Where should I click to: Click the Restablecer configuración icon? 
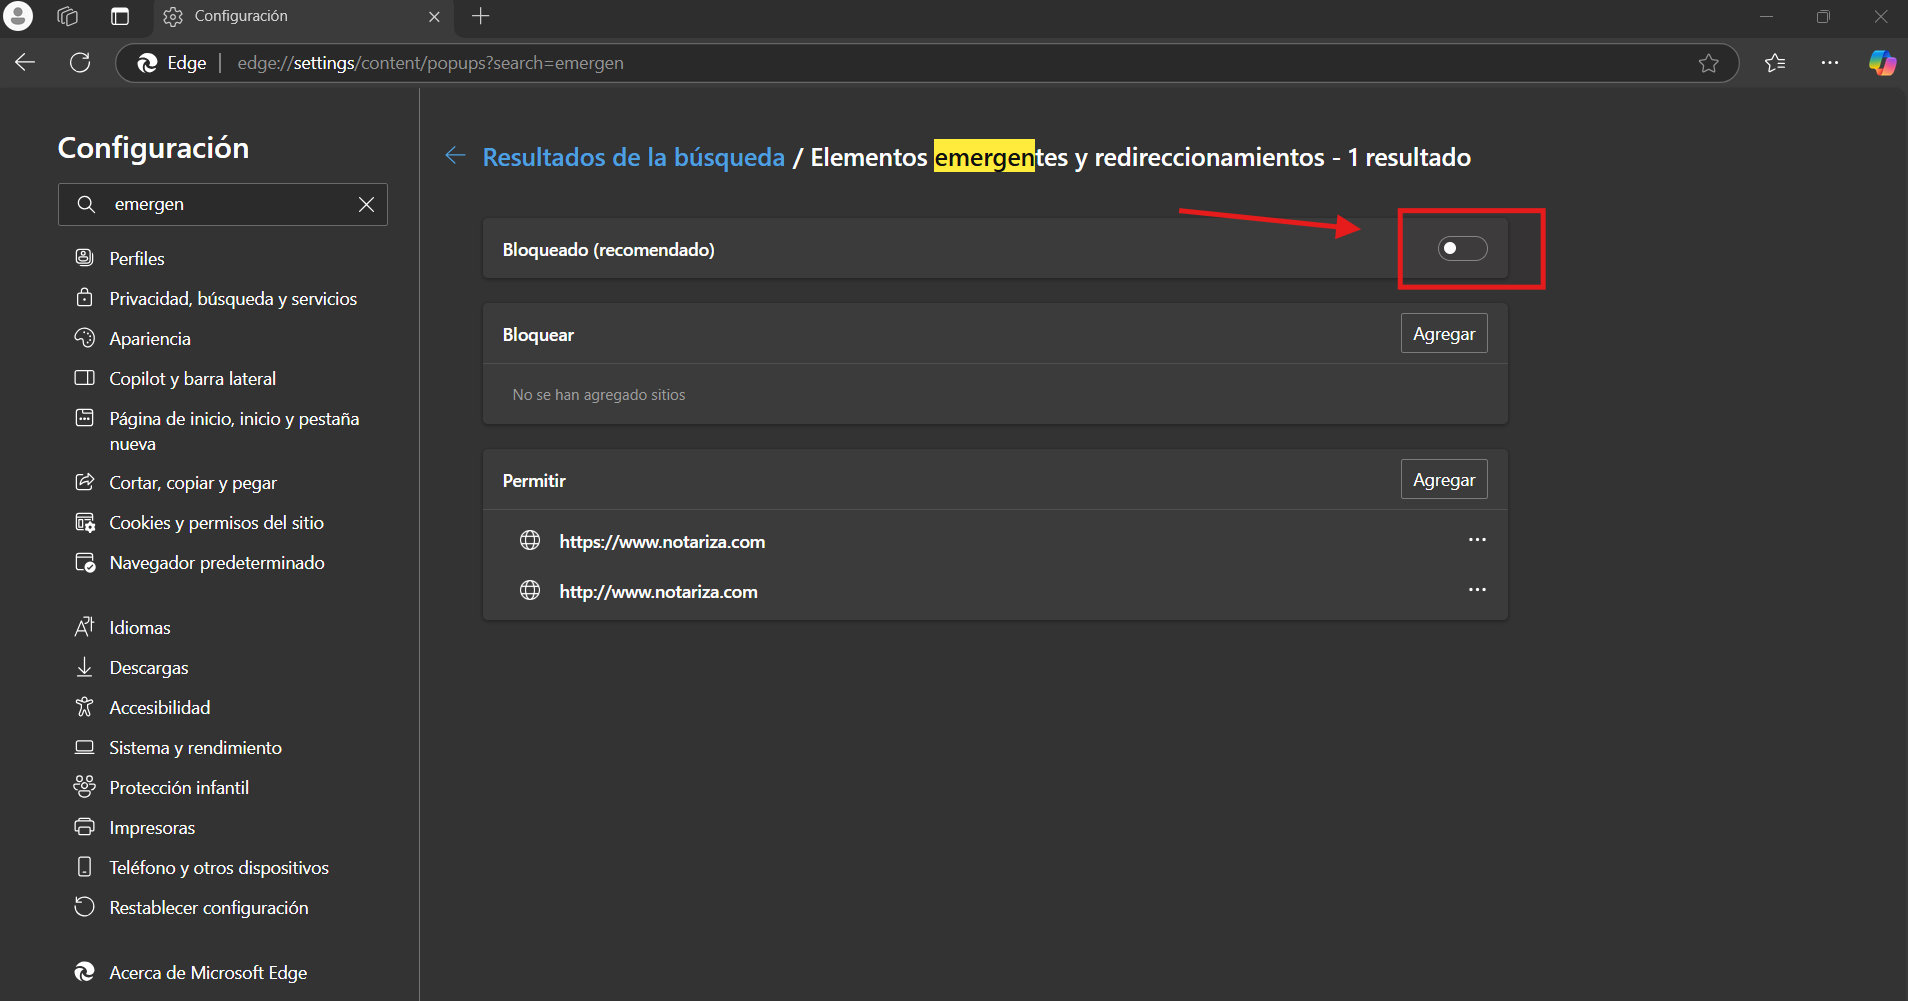click(85, 907)
